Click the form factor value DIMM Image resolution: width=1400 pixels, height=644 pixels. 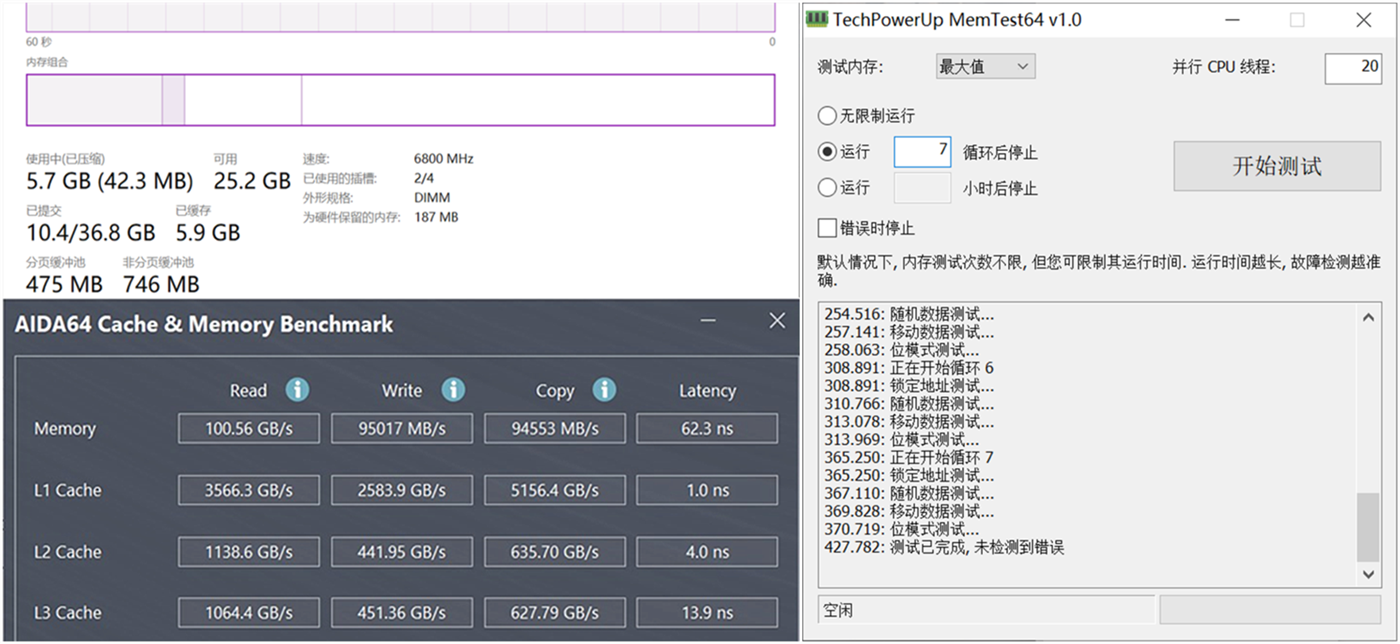[x=432, y=197]
